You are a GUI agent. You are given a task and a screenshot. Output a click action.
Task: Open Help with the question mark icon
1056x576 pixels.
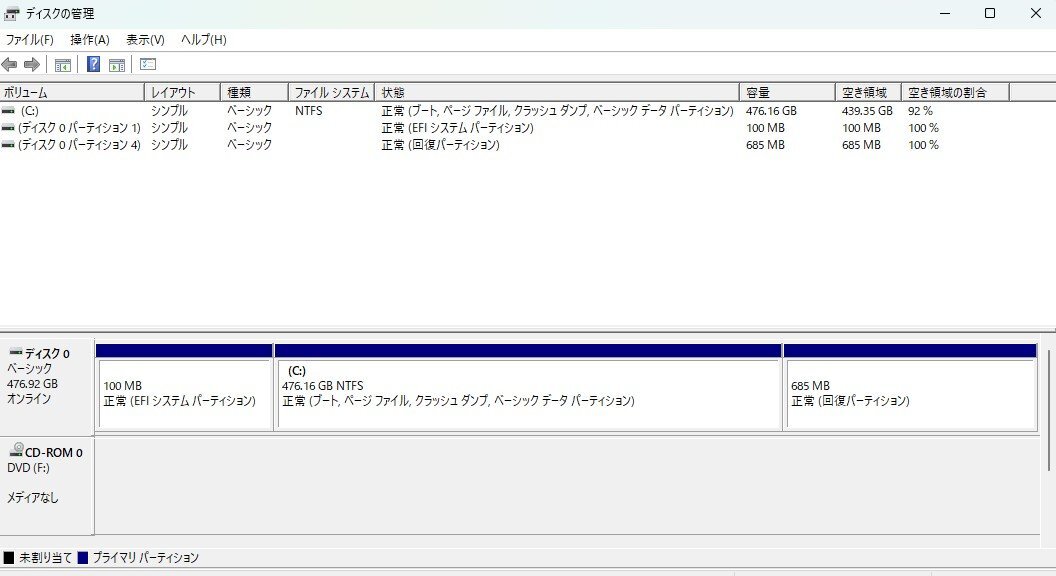(94, 65)
